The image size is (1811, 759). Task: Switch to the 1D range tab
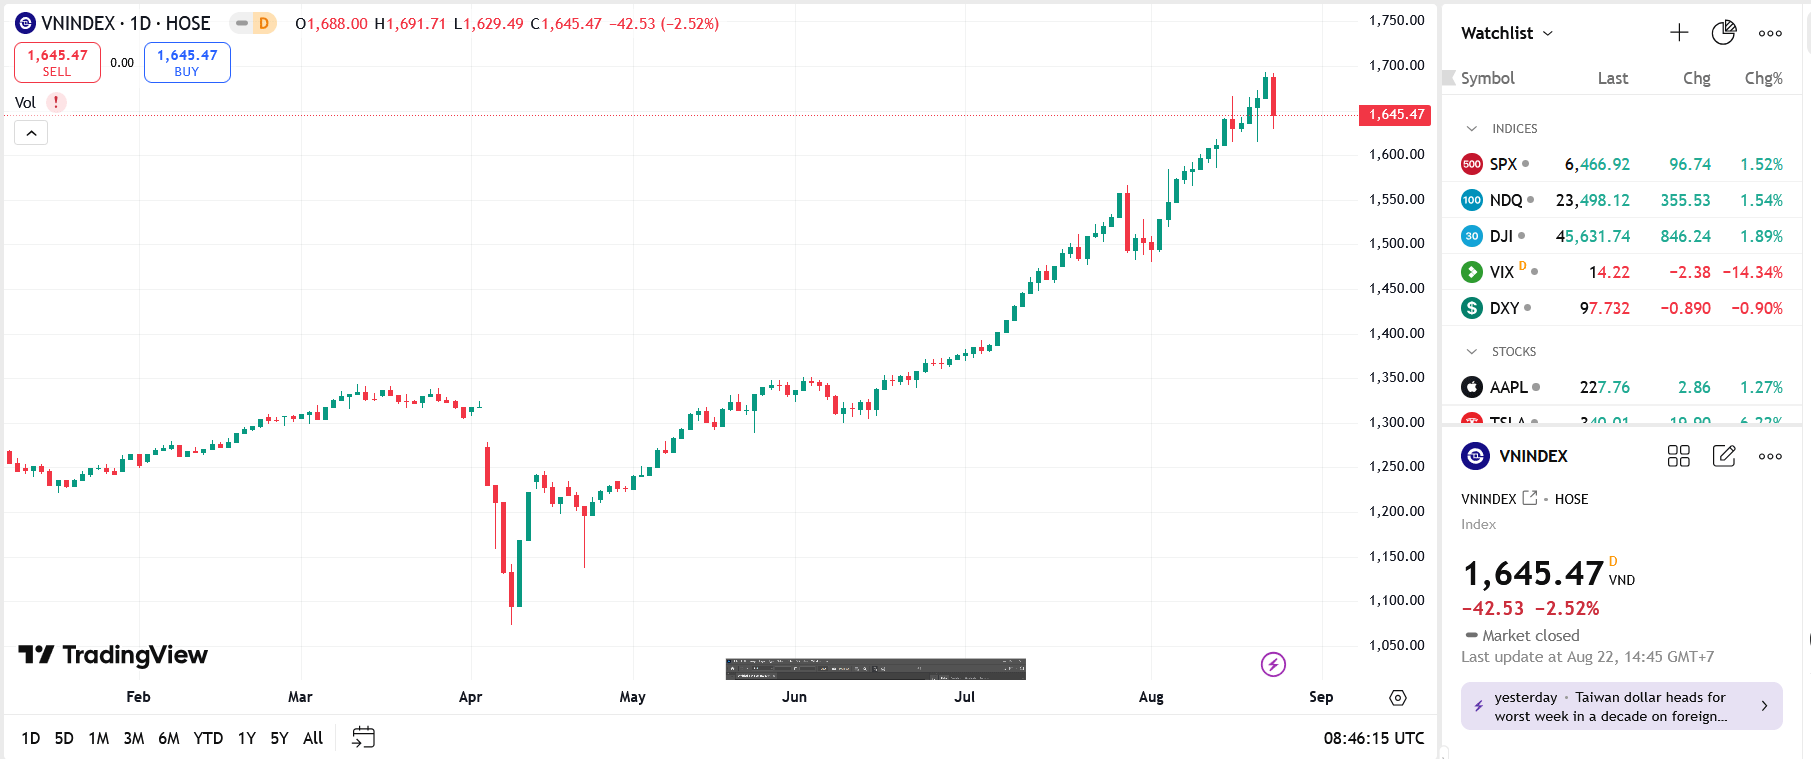[30, 737]
